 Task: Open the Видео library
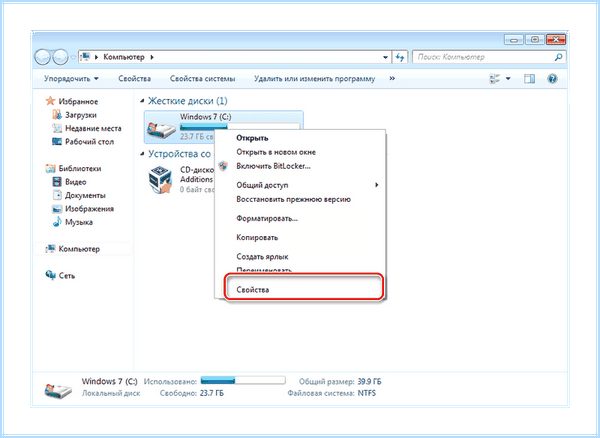(x=75, y=182)
